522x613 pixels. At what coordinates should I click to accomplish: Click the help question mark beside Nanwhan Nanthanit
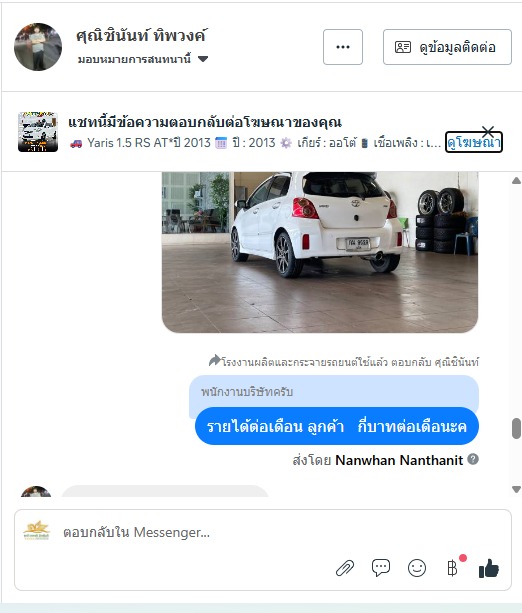tap(473, 459)
